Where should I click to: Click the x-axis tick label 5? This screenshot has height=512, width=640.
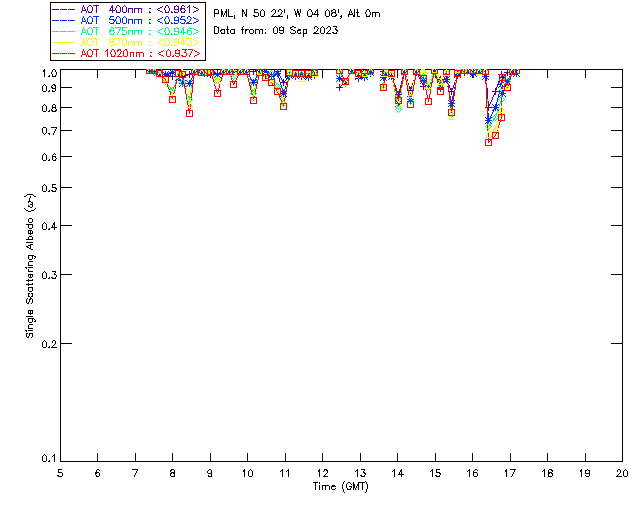point(60,473)
